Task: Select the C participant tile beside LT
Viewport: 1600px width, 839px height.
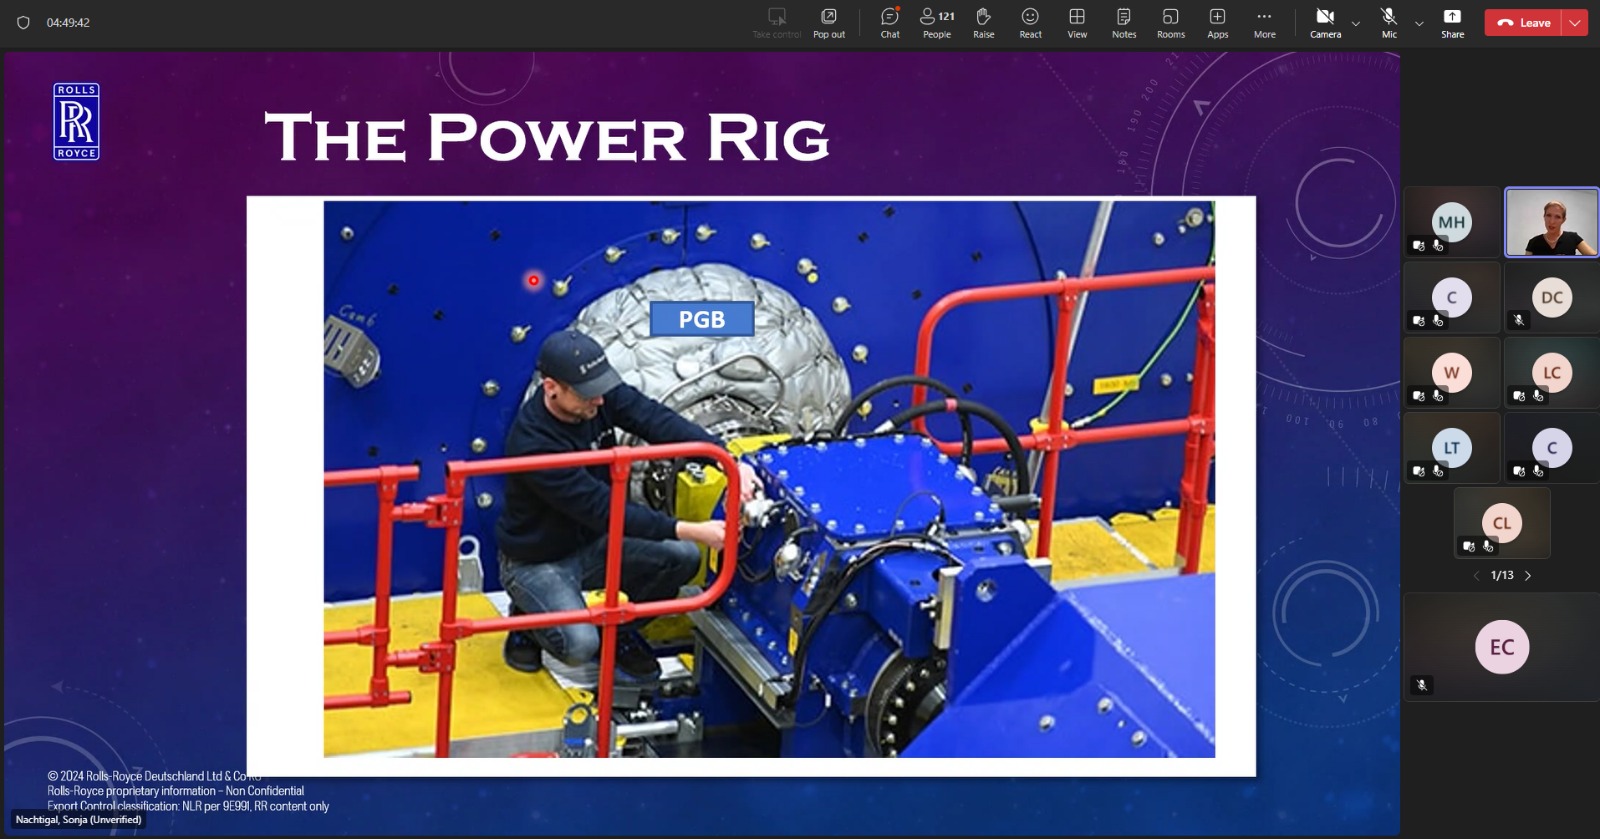Action: pos(1552,447)
